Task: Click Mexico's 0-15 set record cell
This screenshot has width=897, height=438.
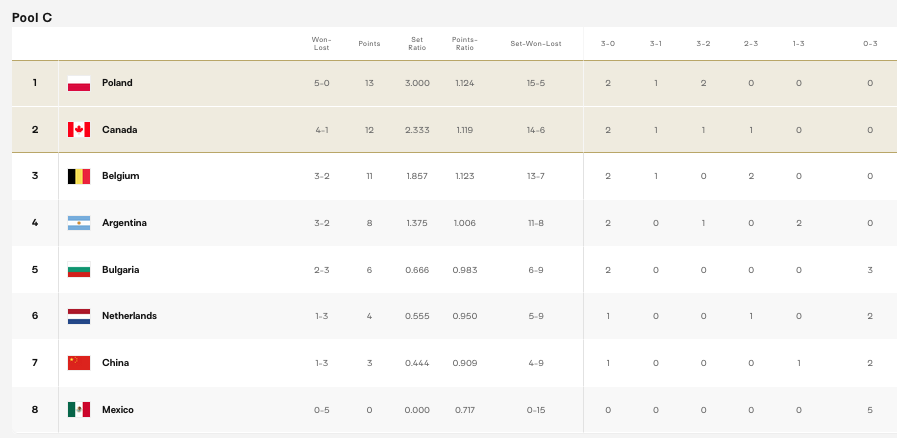Action: (535, 410)
